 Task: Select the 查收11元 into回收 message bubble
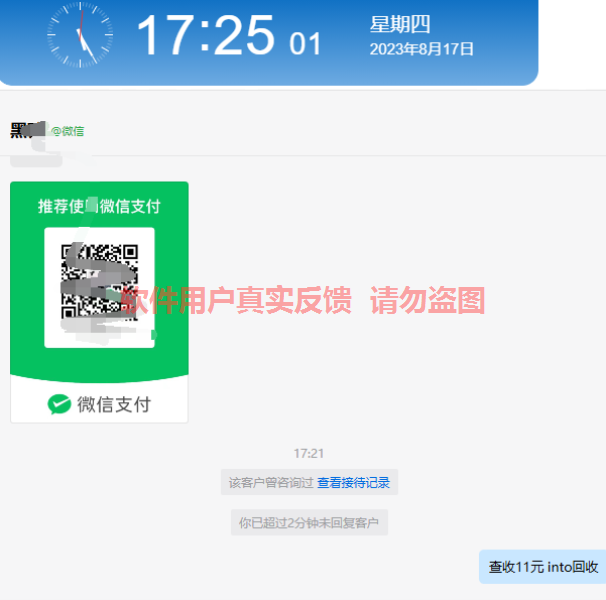[543, 567]
